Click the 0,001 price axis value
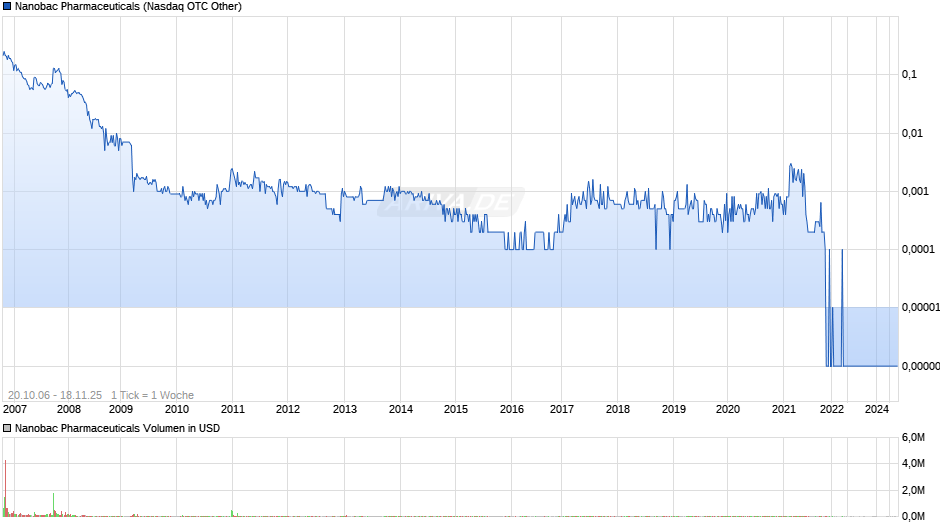Screen dimensions: 940x526 (x=915, y=191)
